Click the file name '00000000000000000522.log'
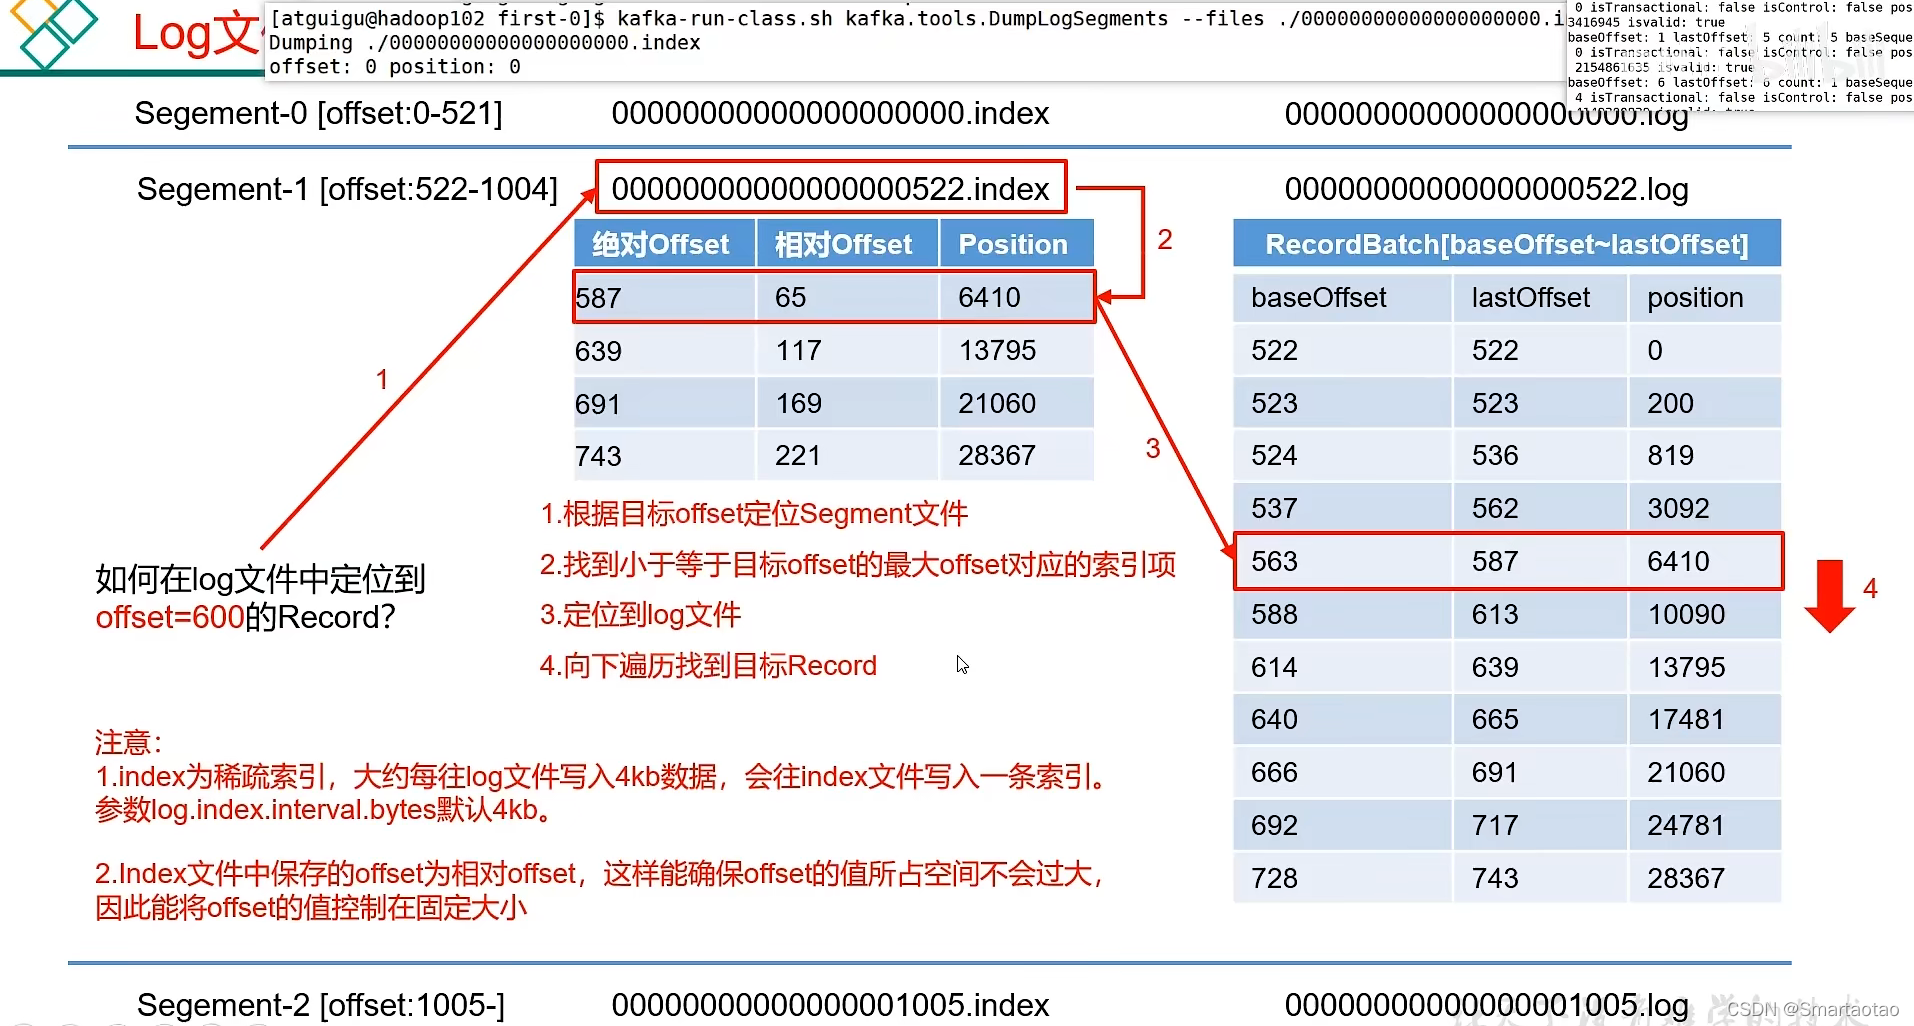 [1486, 189]
